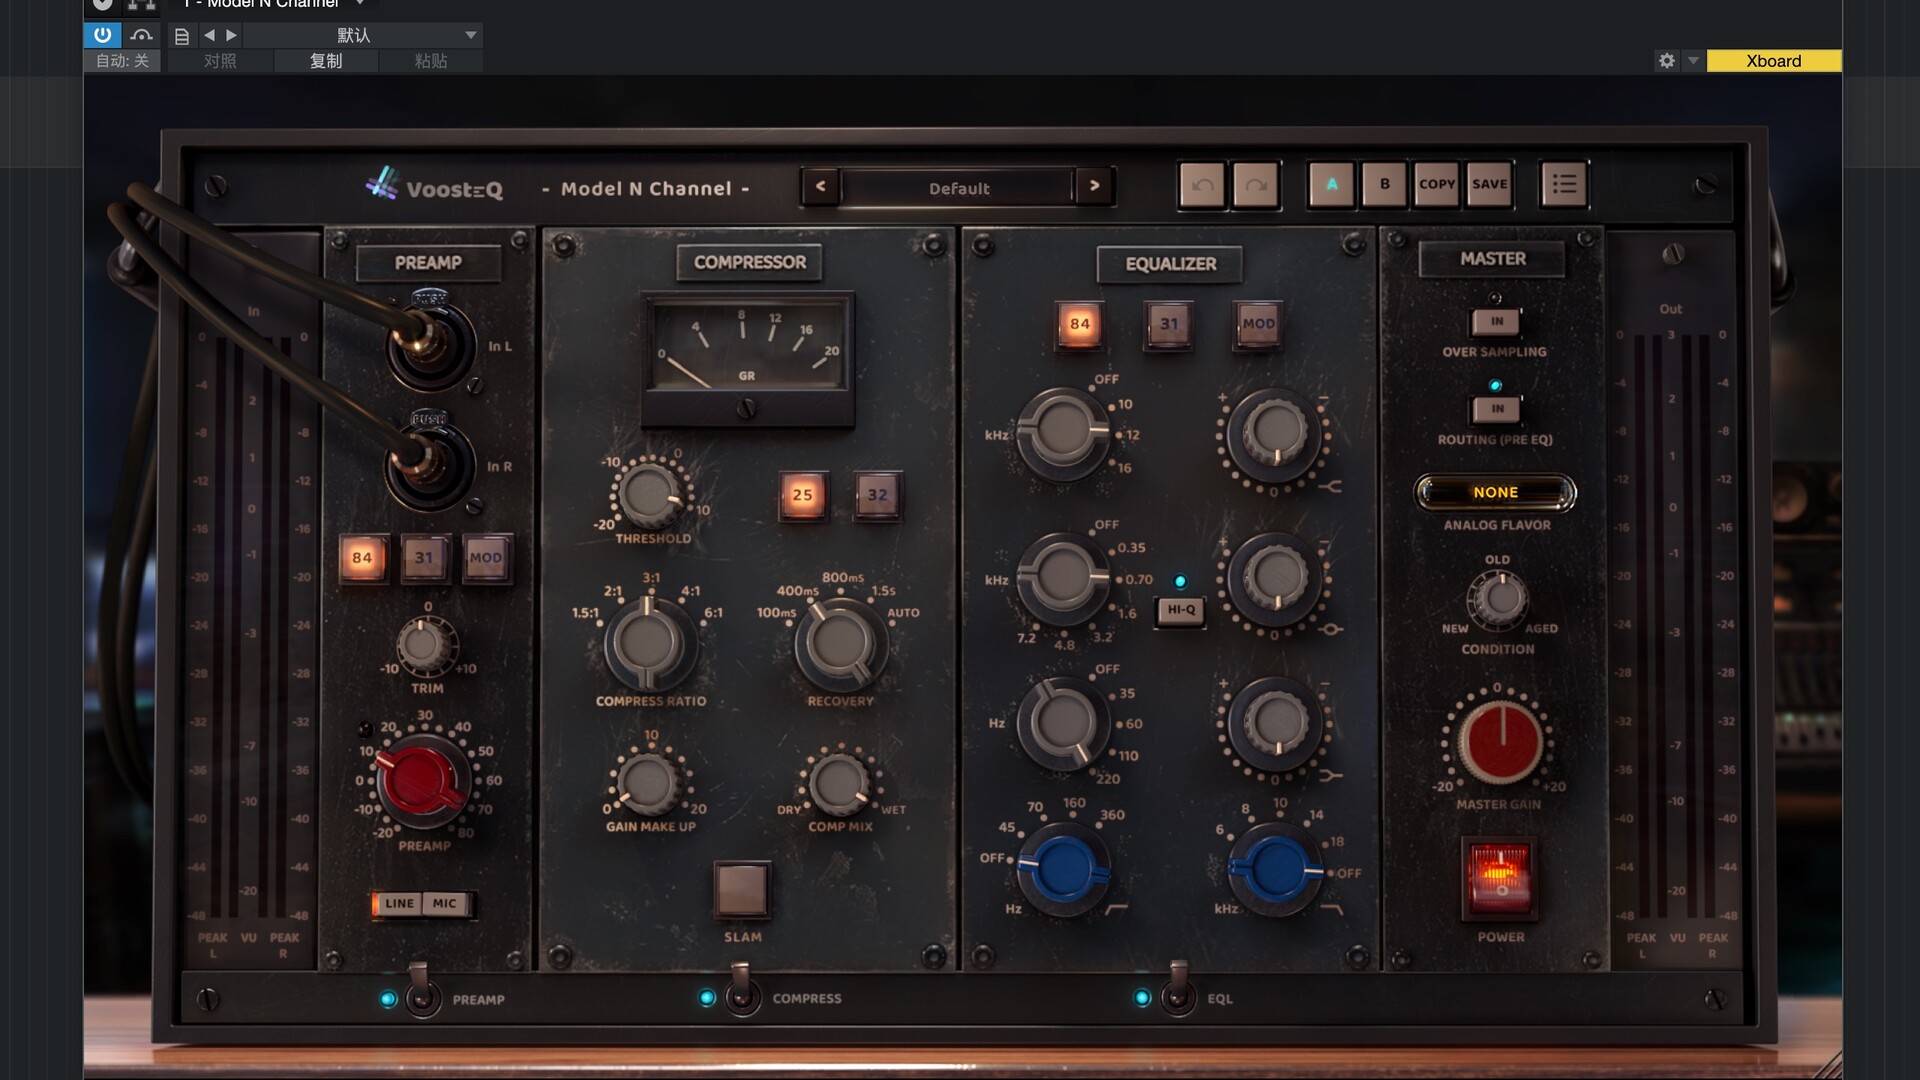Viewport: 1920px width, 1080px height.
Task: Click the low shelf gain knob
Action: [1275, 722]
